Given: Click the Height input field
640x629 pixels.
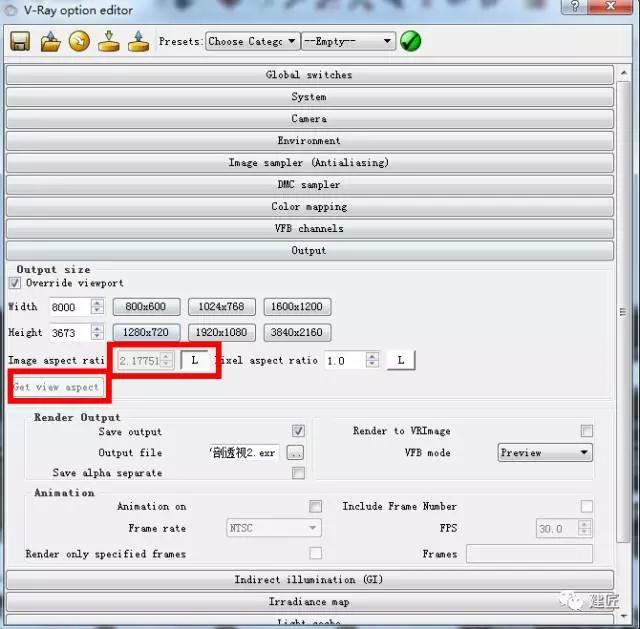Looking at the screenshot, I should pos(69,333).
